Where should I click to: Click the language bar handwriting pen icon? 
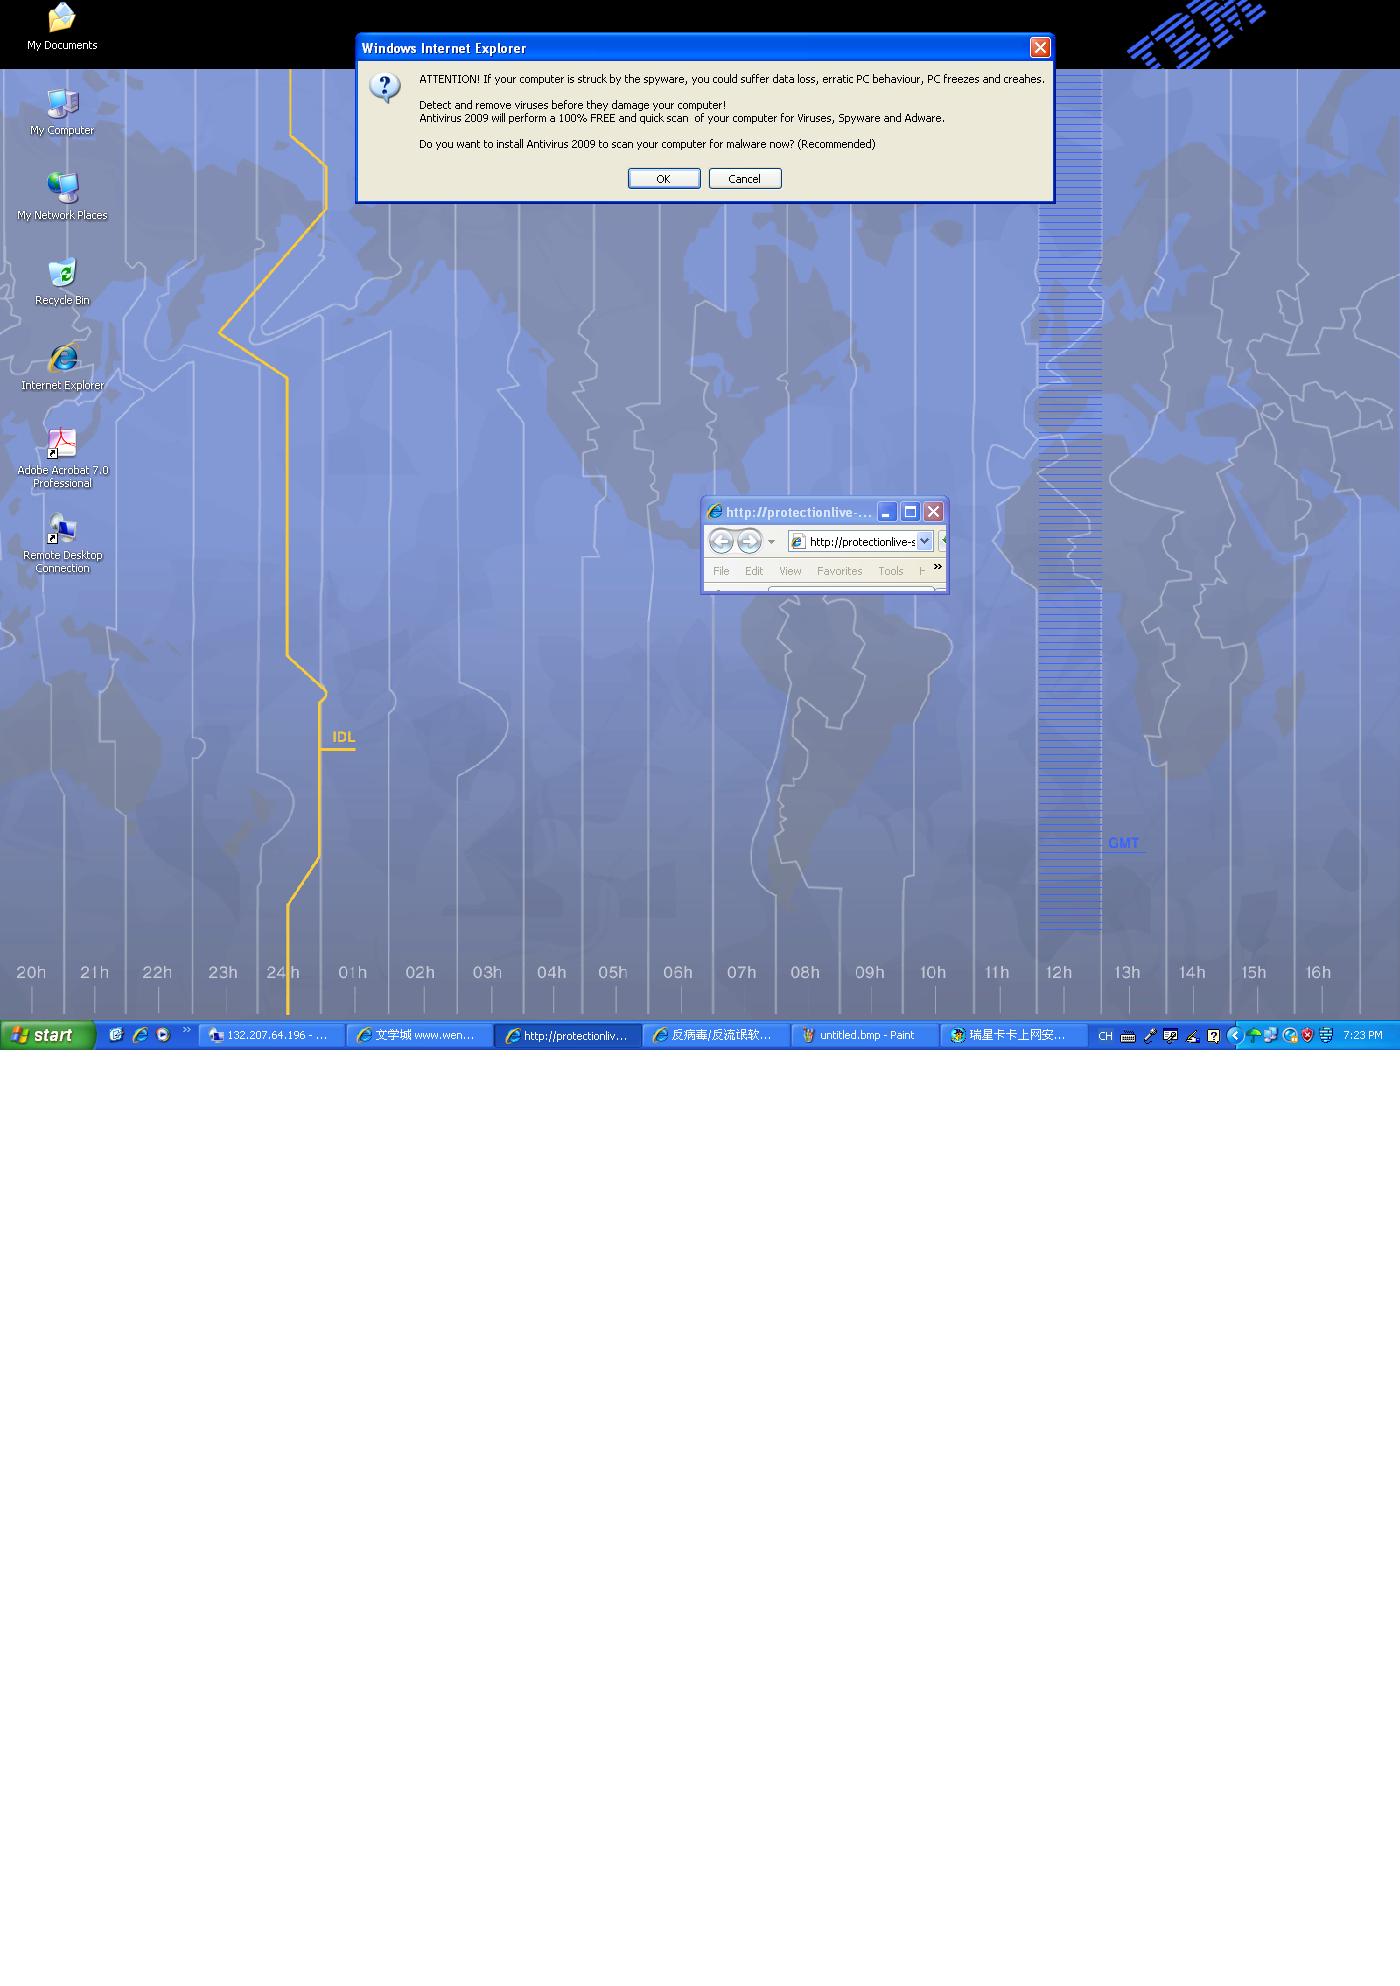pos(1192,1036)
